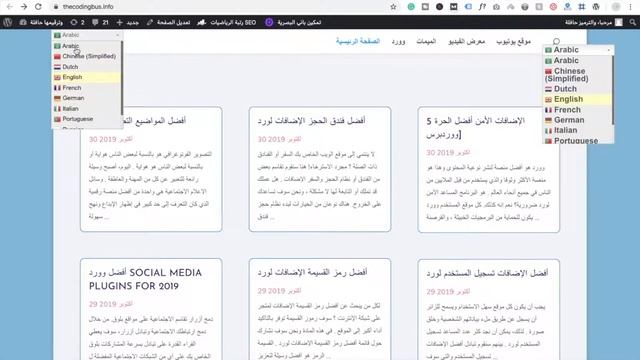Open the blue hash grid extension icon
Image resolution: width=640 pixels, height=360 pixels.
[582, 7]
